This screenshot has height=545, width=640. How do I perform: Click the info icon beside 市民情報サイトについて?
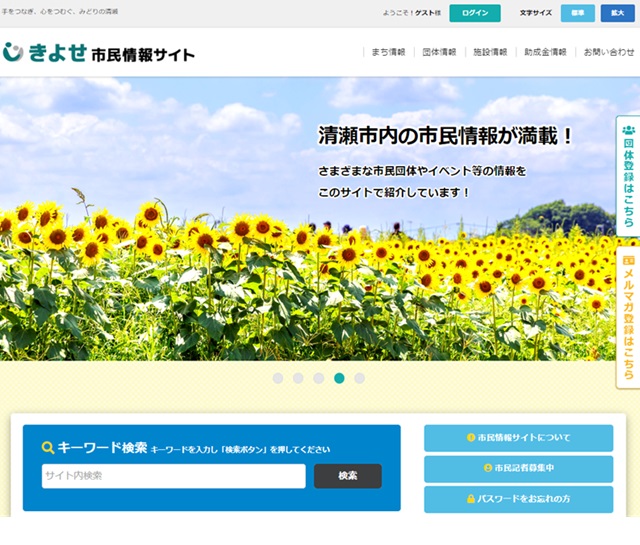click(471, 438)
